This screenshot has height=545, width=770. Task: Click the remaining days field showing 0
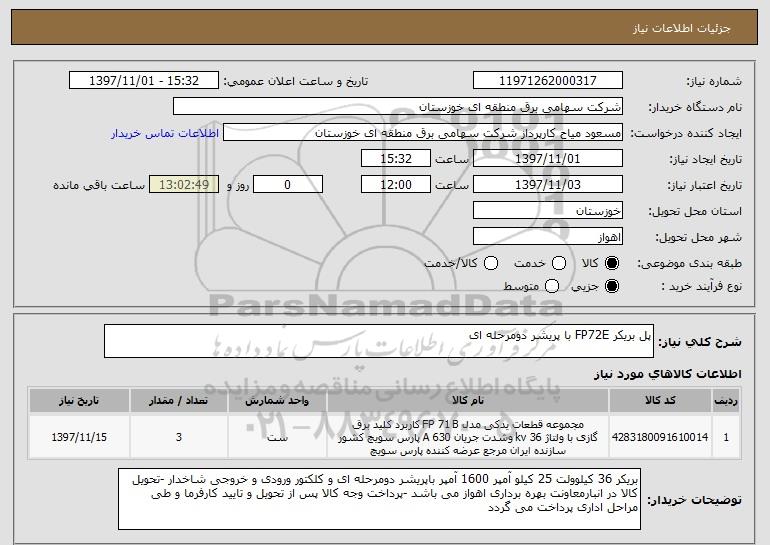pos(288,185)
